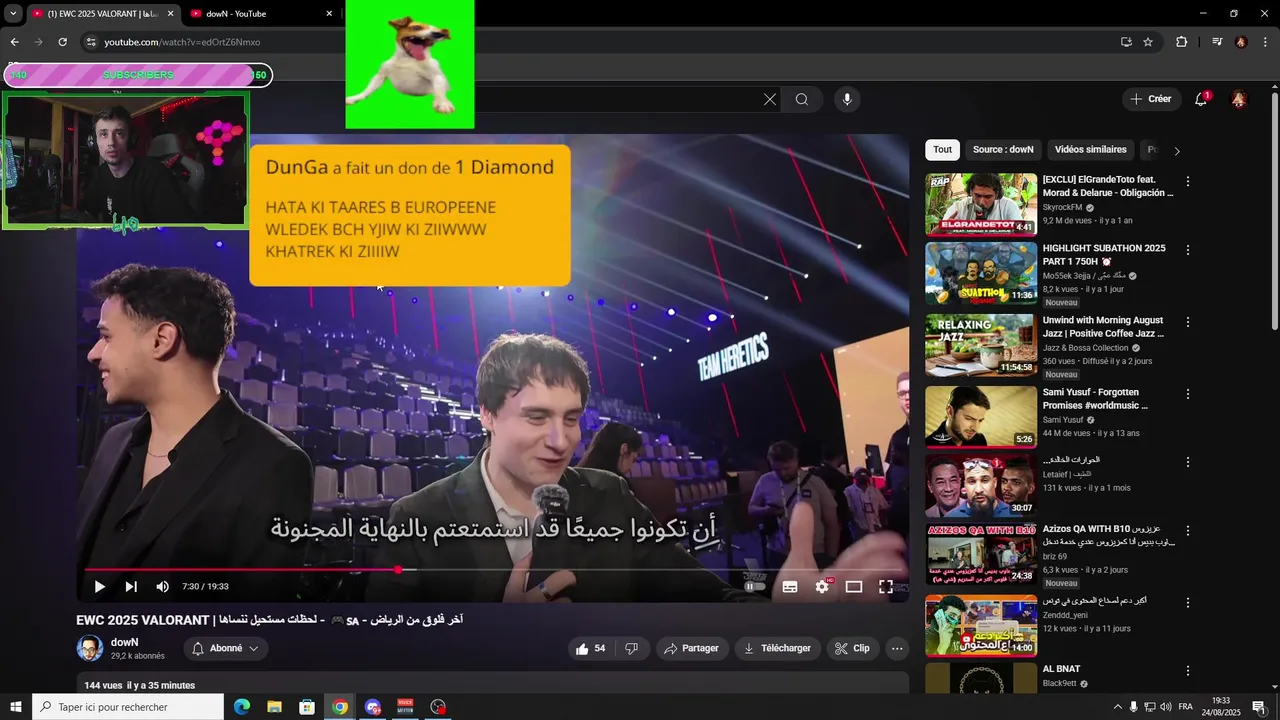
Task: Open Windows Start menu
Action: pos(16,707)
